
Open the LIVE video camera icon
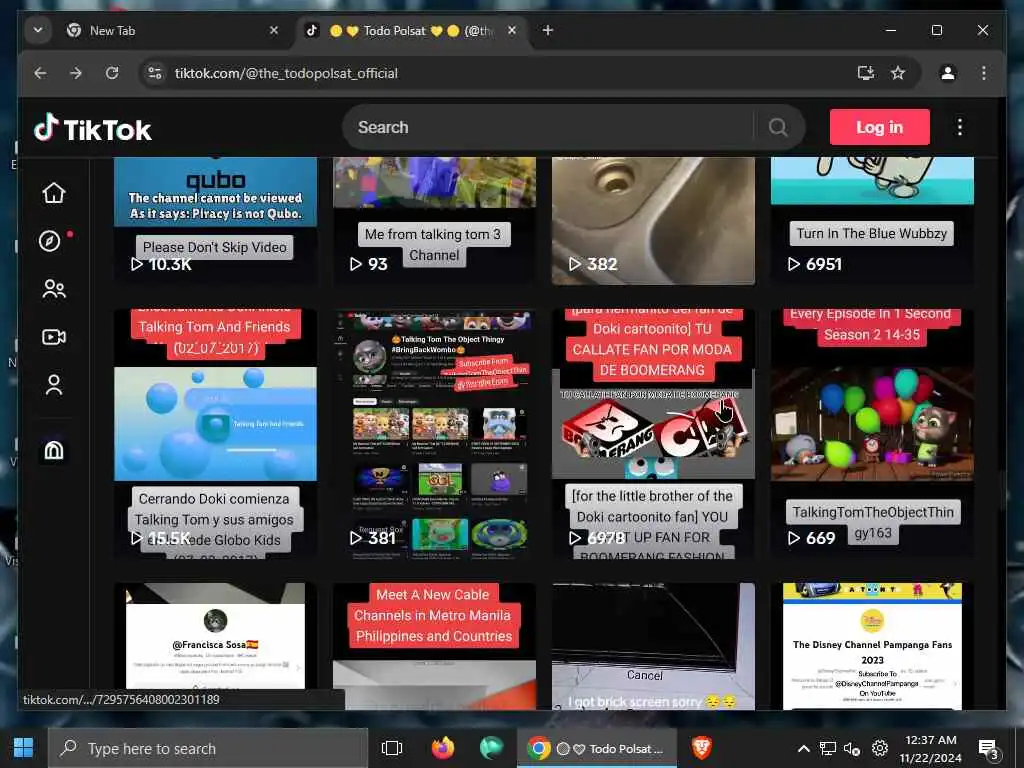pos(54,337)
